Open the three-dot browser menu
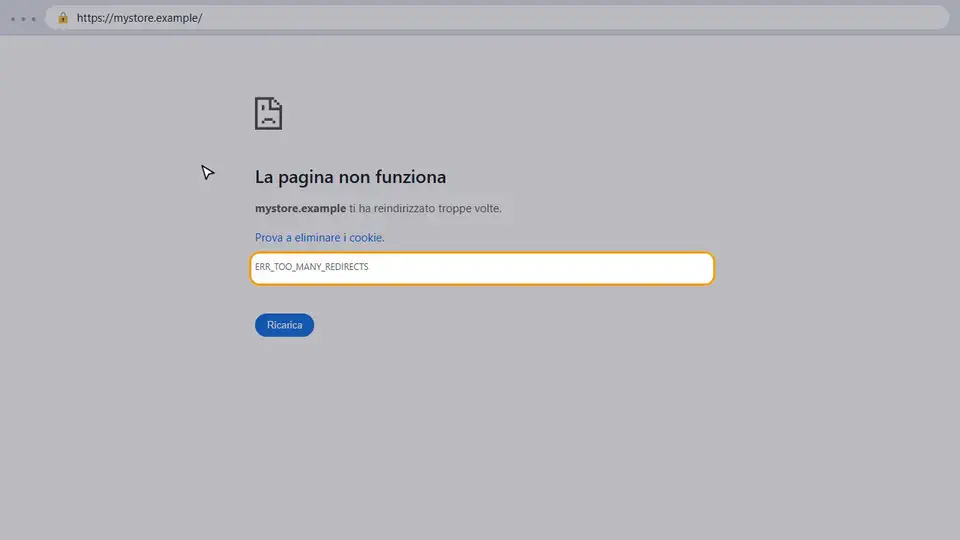 click(23, 19)
